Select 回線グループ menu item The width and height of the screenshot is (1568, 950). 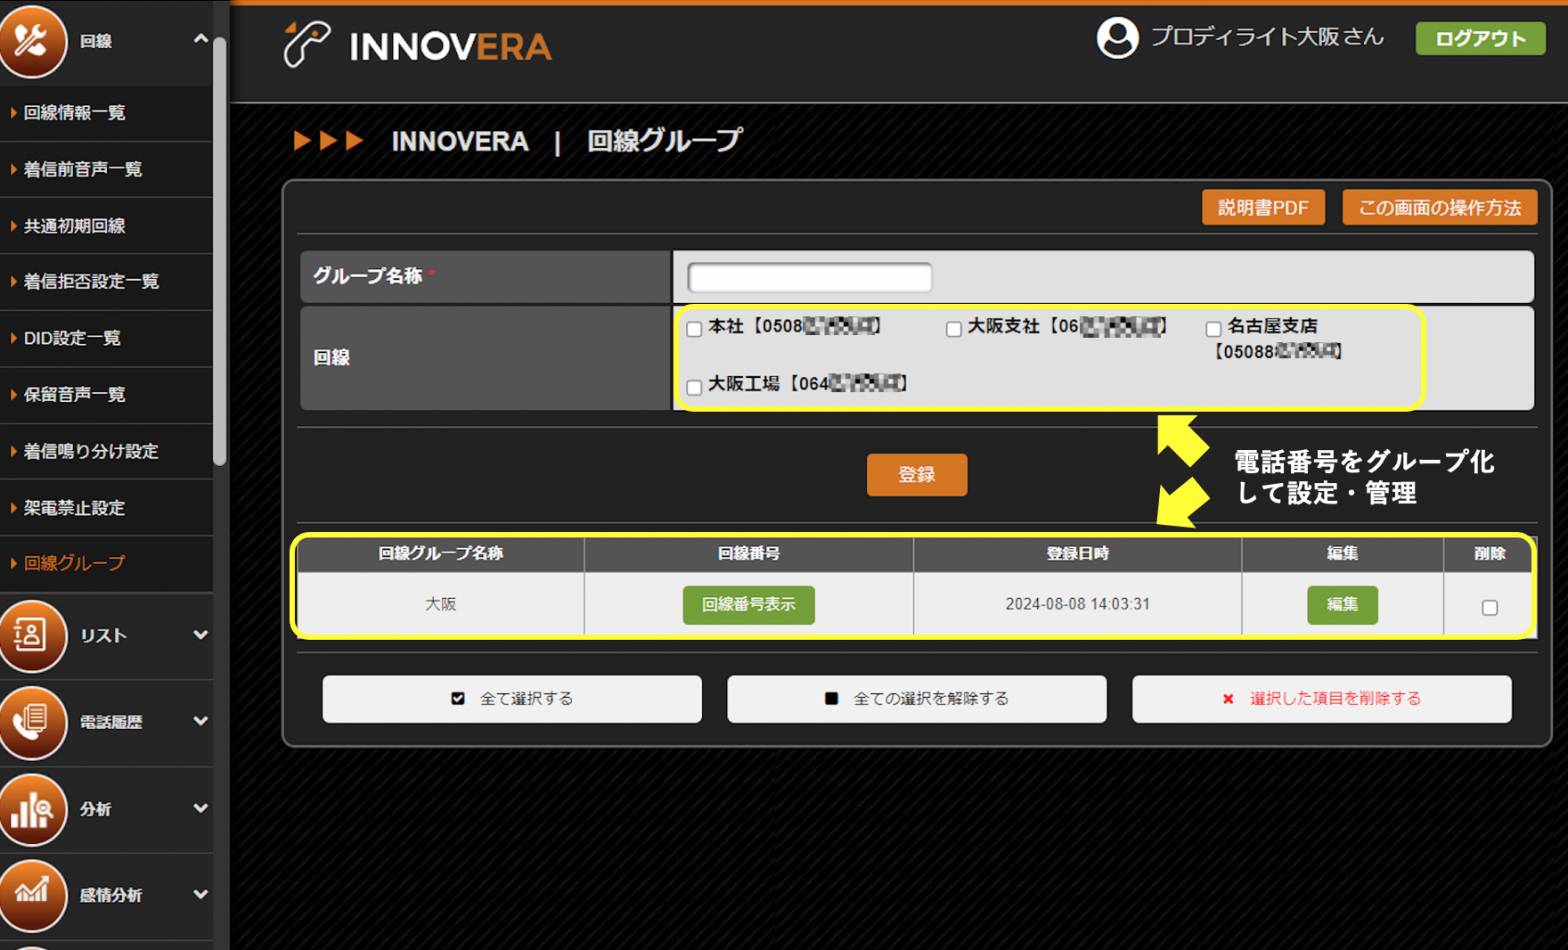[x=106, y=563]
